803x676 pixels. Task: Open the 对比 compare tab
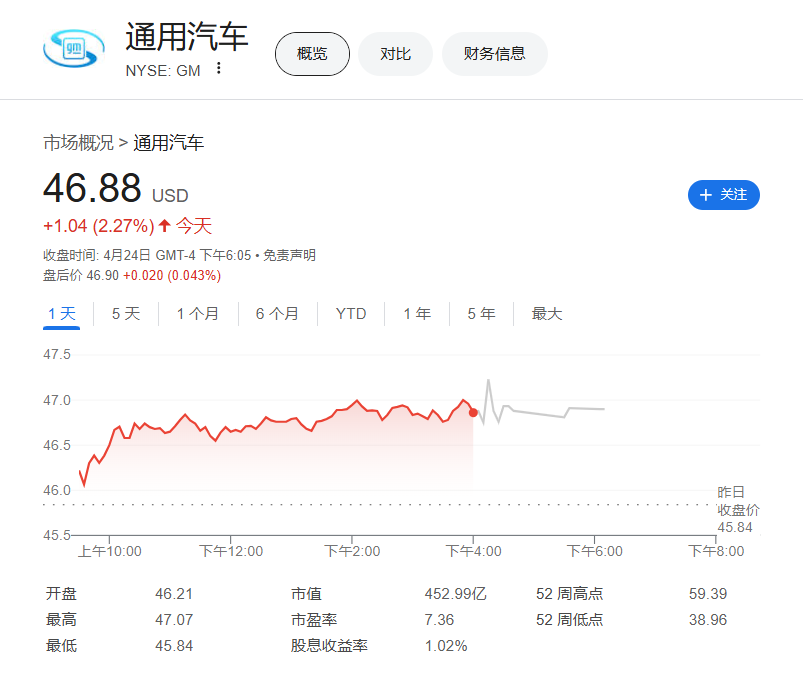pos(395,54)
